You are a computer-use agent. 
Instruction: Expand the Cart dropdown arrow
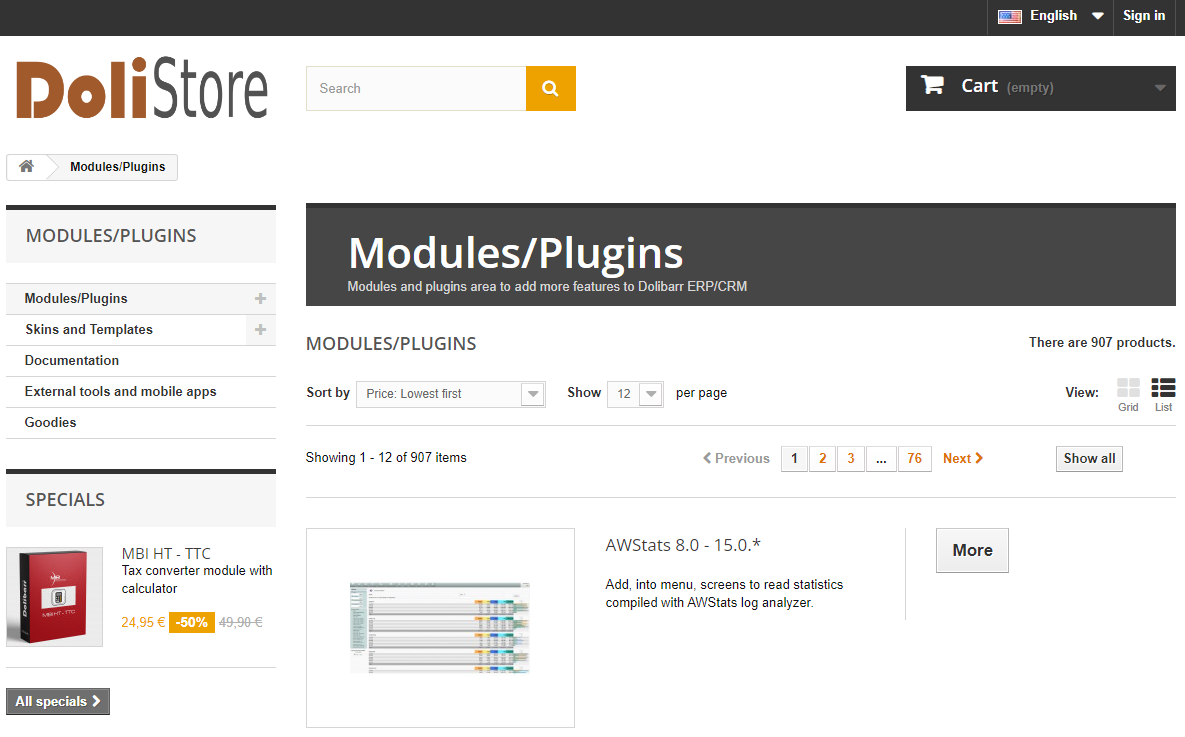(1159, 88)
